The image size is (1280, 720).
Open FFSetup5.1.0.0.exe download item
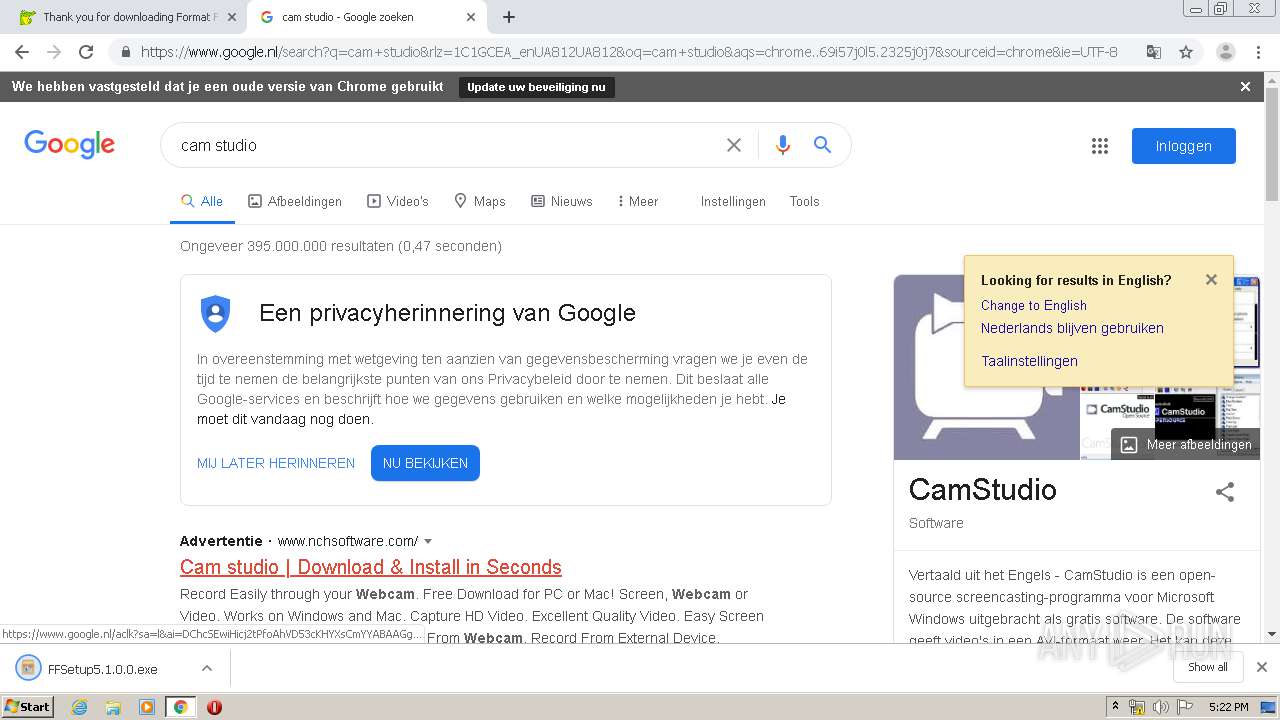103,669
